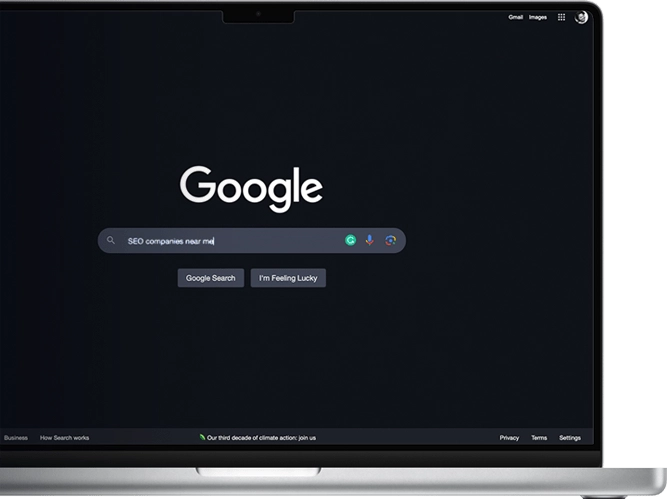Click the green Grammarly icon
Viewport: 667px width, 499px height.
click(351, 241)
